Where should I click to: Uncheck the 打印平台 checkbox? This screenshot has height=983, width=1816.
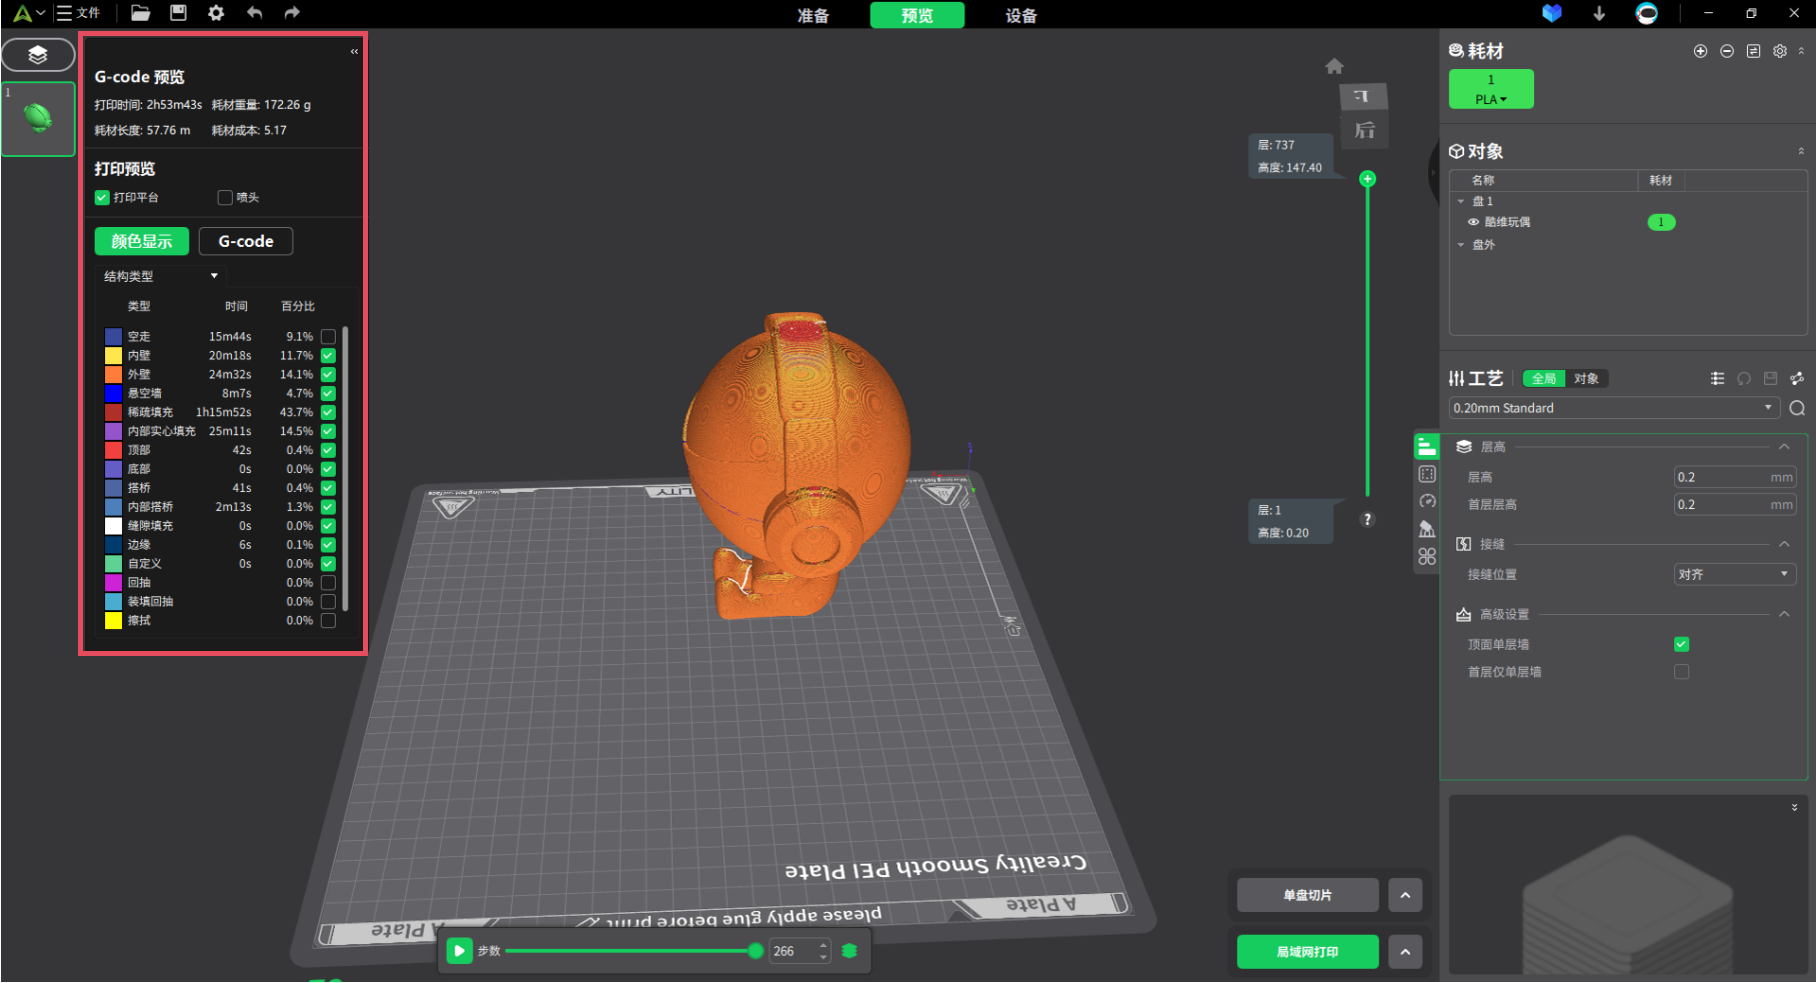(x=102, y=198)
